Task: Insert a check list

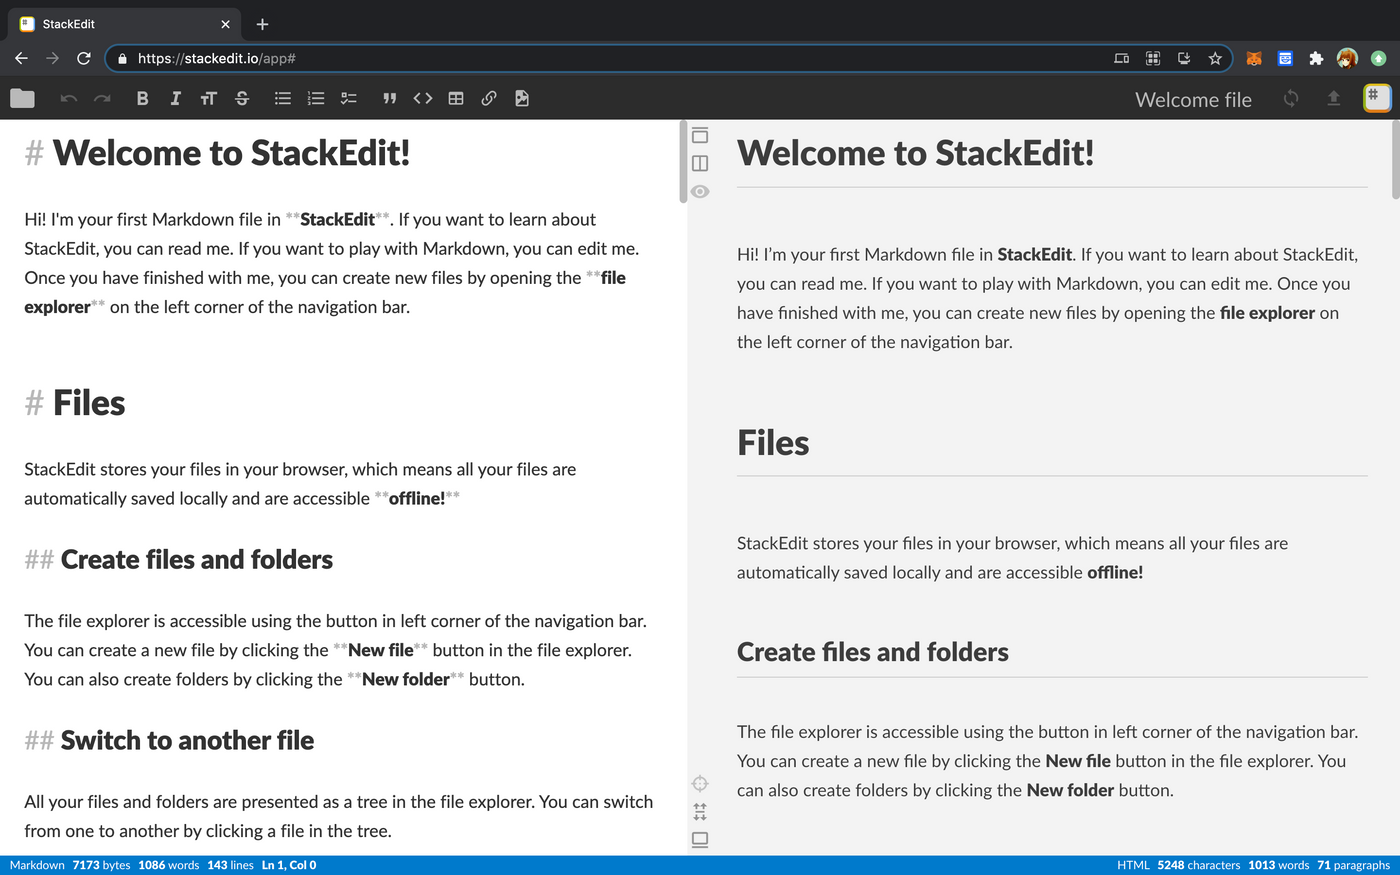Action: click(349, 98)
